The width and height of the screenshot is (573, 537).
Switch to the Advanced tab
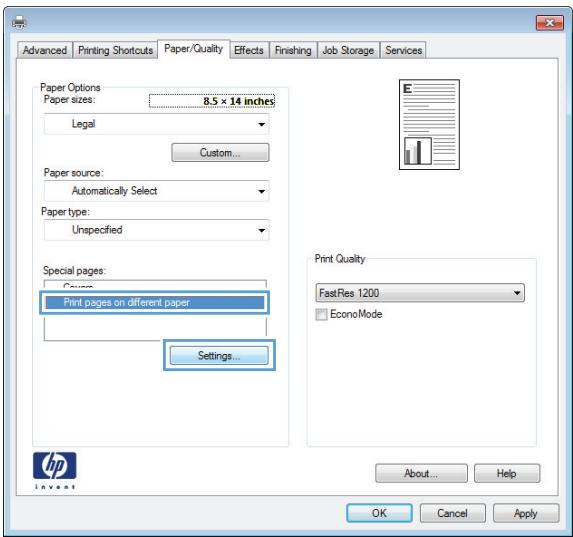pos(45,50)
